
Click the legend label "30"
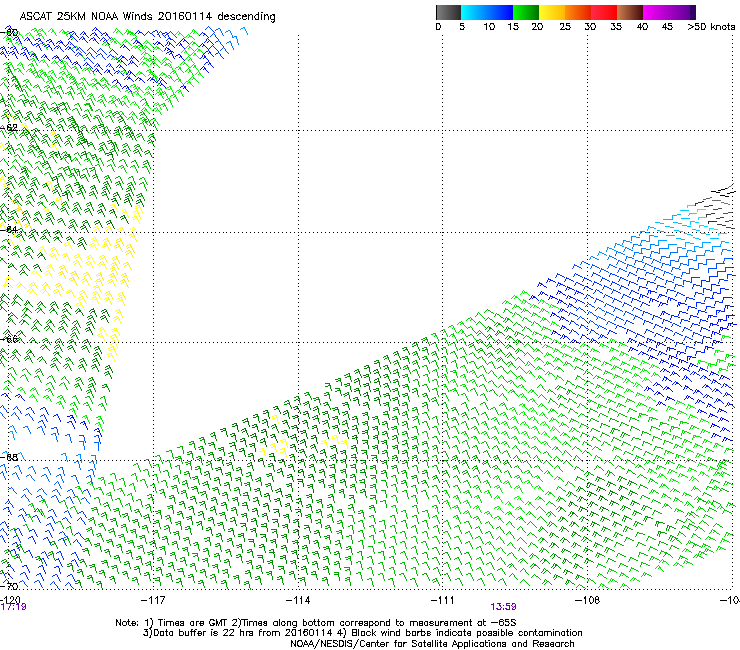click(x=590, y=27)
